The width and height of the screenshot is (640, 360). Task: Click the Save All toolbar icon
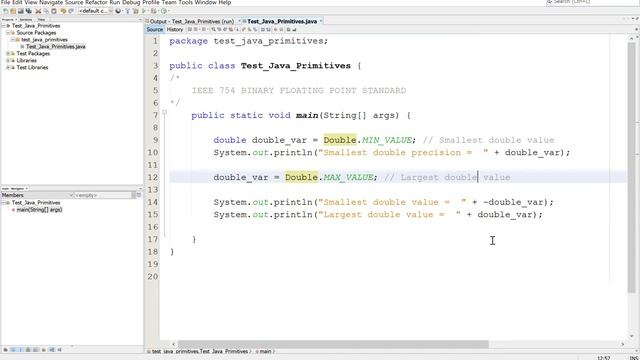pyautogui.click(x=29, y=11)
